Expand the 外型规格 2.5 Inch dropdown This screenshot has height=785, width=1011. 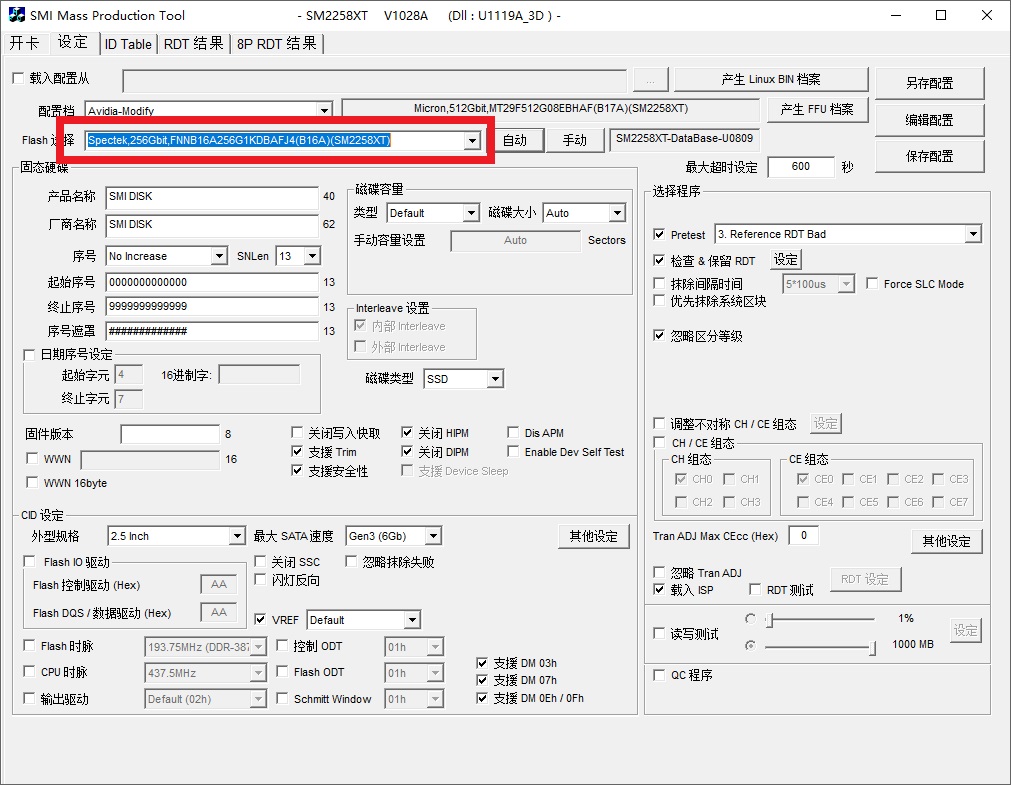[x=236, y=537]
